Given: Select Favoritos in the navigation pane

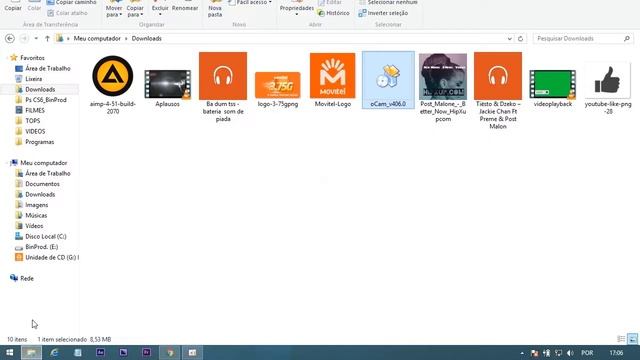Looking at the screenshot, I should (x=28, y=58).
